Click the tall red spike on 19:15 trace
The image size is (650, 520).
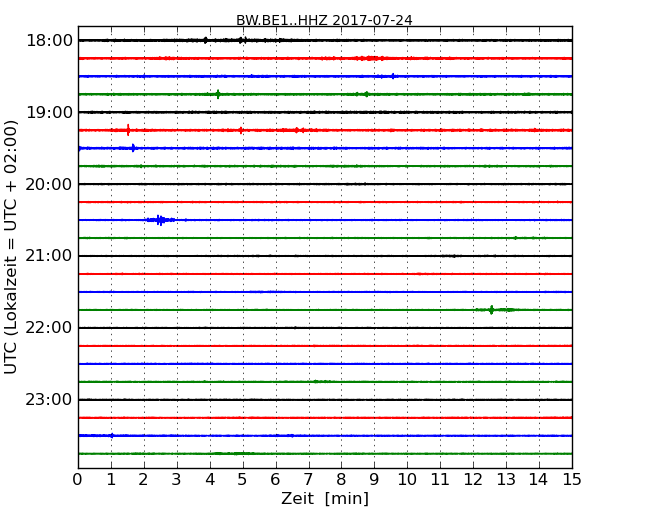tap(128, 130)
